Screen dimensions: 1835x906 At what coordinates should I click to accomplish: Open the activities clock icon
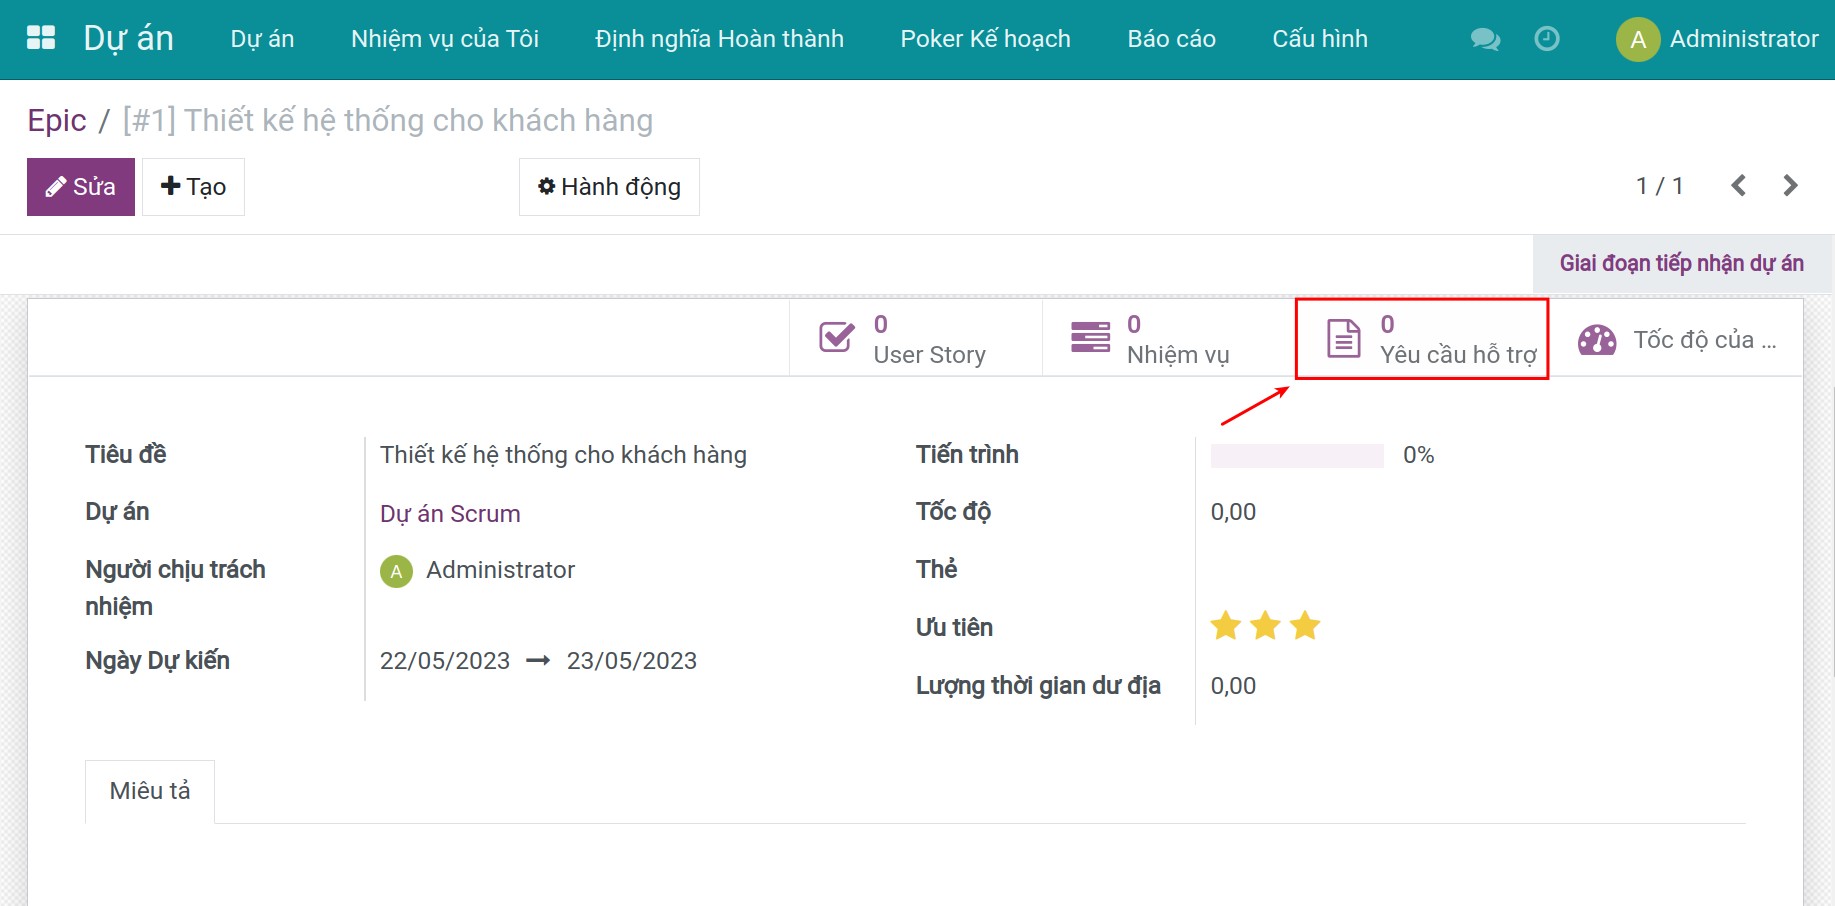pyautogui.click(x=1546, y=38)
